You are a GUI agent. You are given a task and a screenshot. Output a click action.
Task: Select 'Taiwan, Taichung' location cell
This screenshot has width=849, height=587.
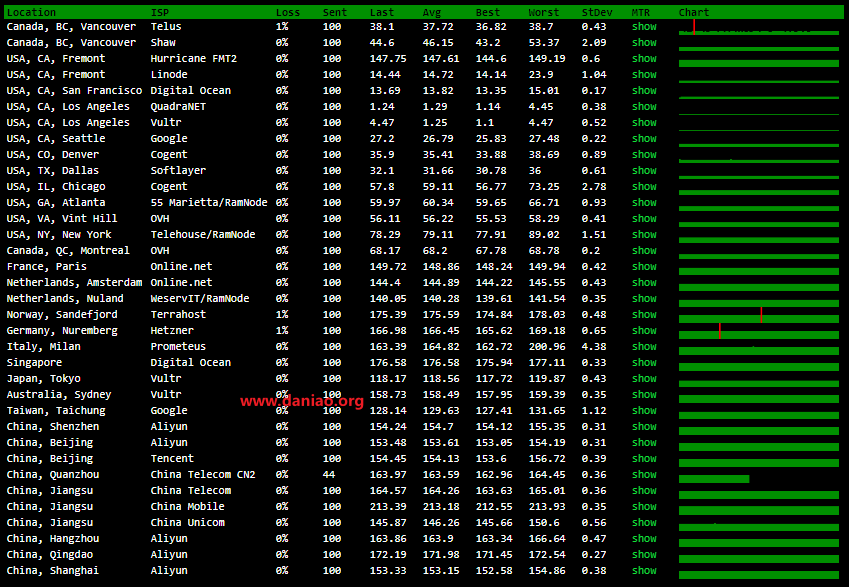coord(56,410)
